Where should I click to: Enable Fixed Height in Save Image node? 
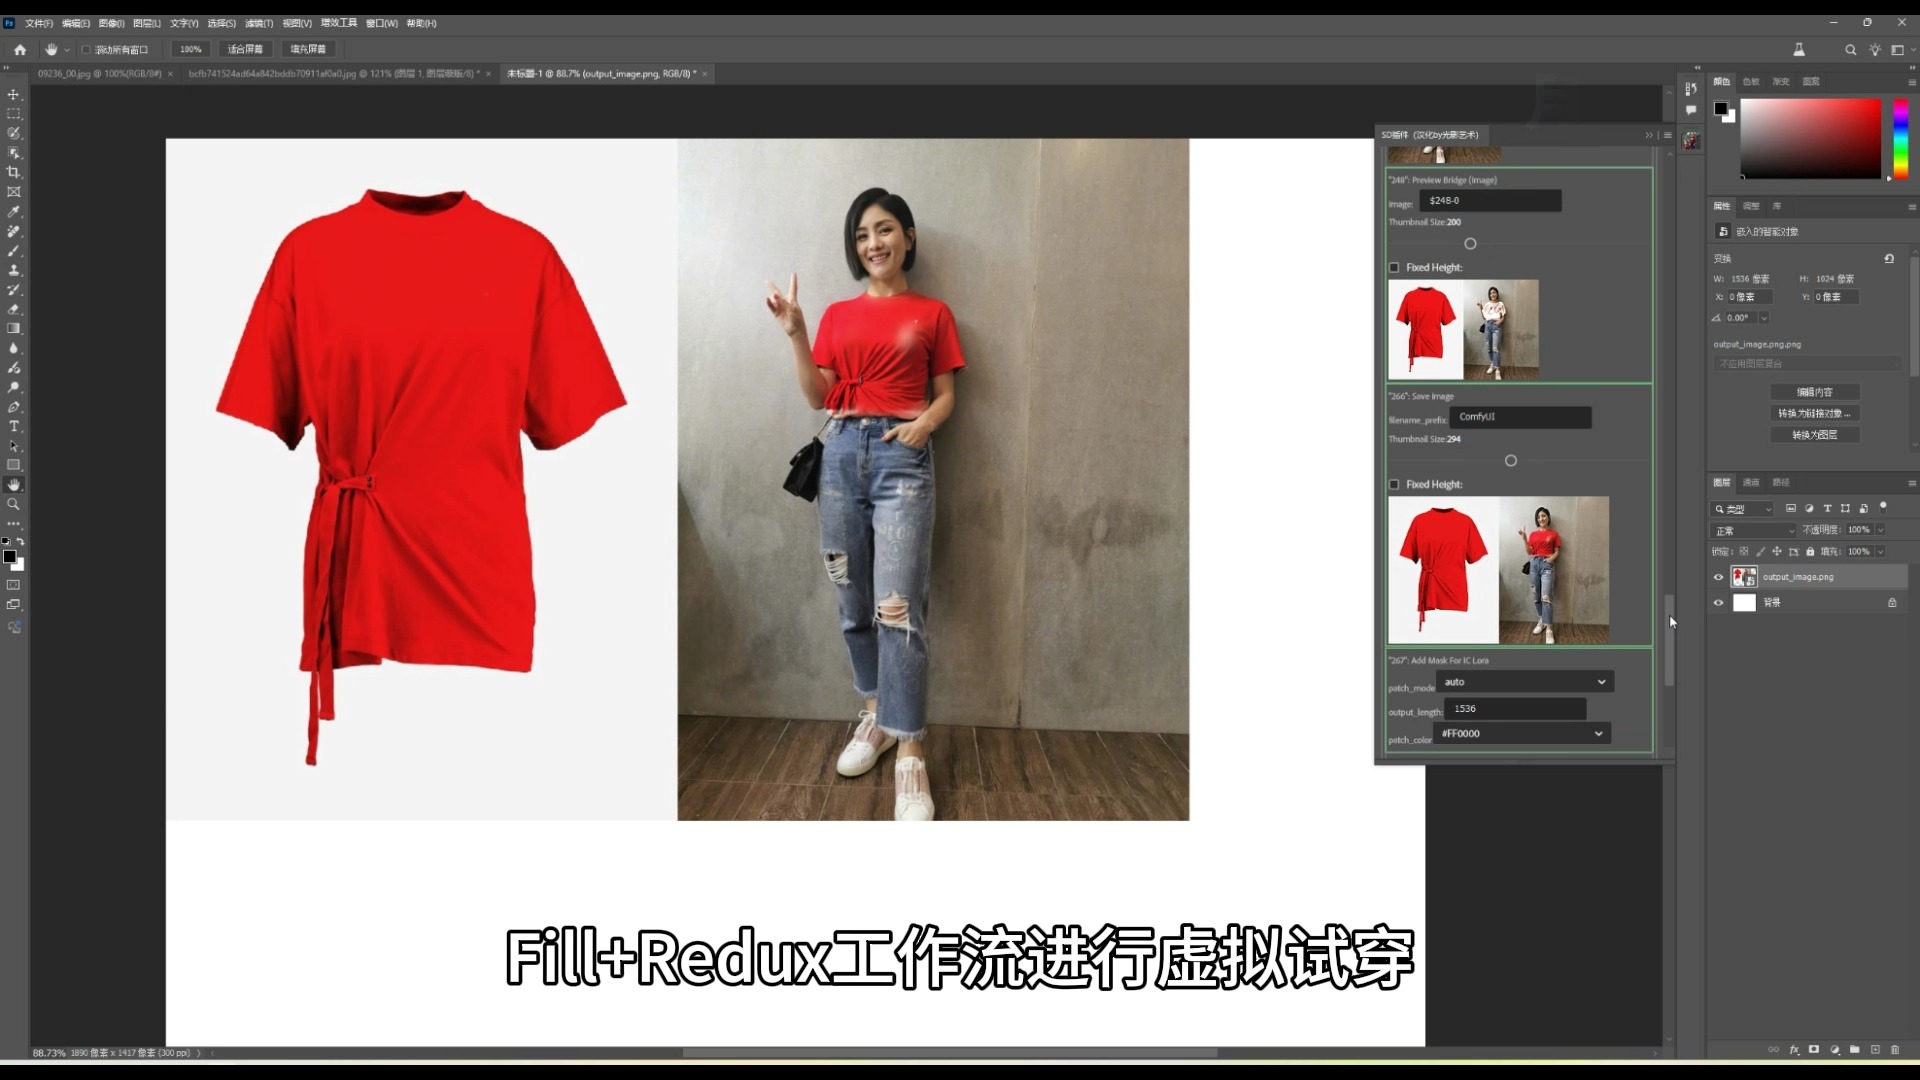pyautogui.click(x=1395, y=484)
